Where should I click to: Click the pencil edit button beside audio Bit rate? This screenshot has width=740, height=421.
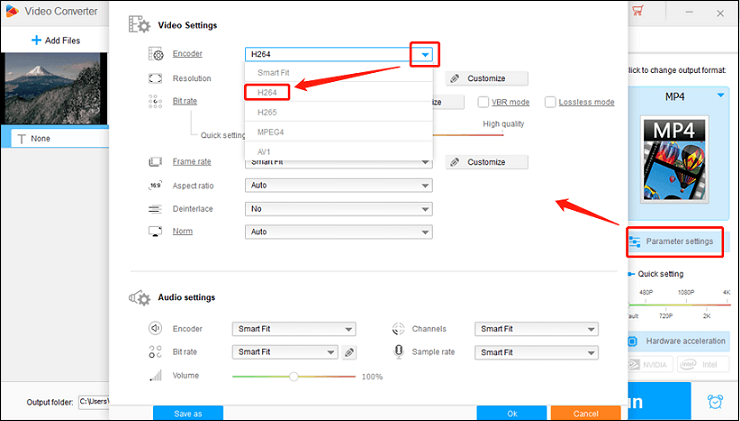349,352
